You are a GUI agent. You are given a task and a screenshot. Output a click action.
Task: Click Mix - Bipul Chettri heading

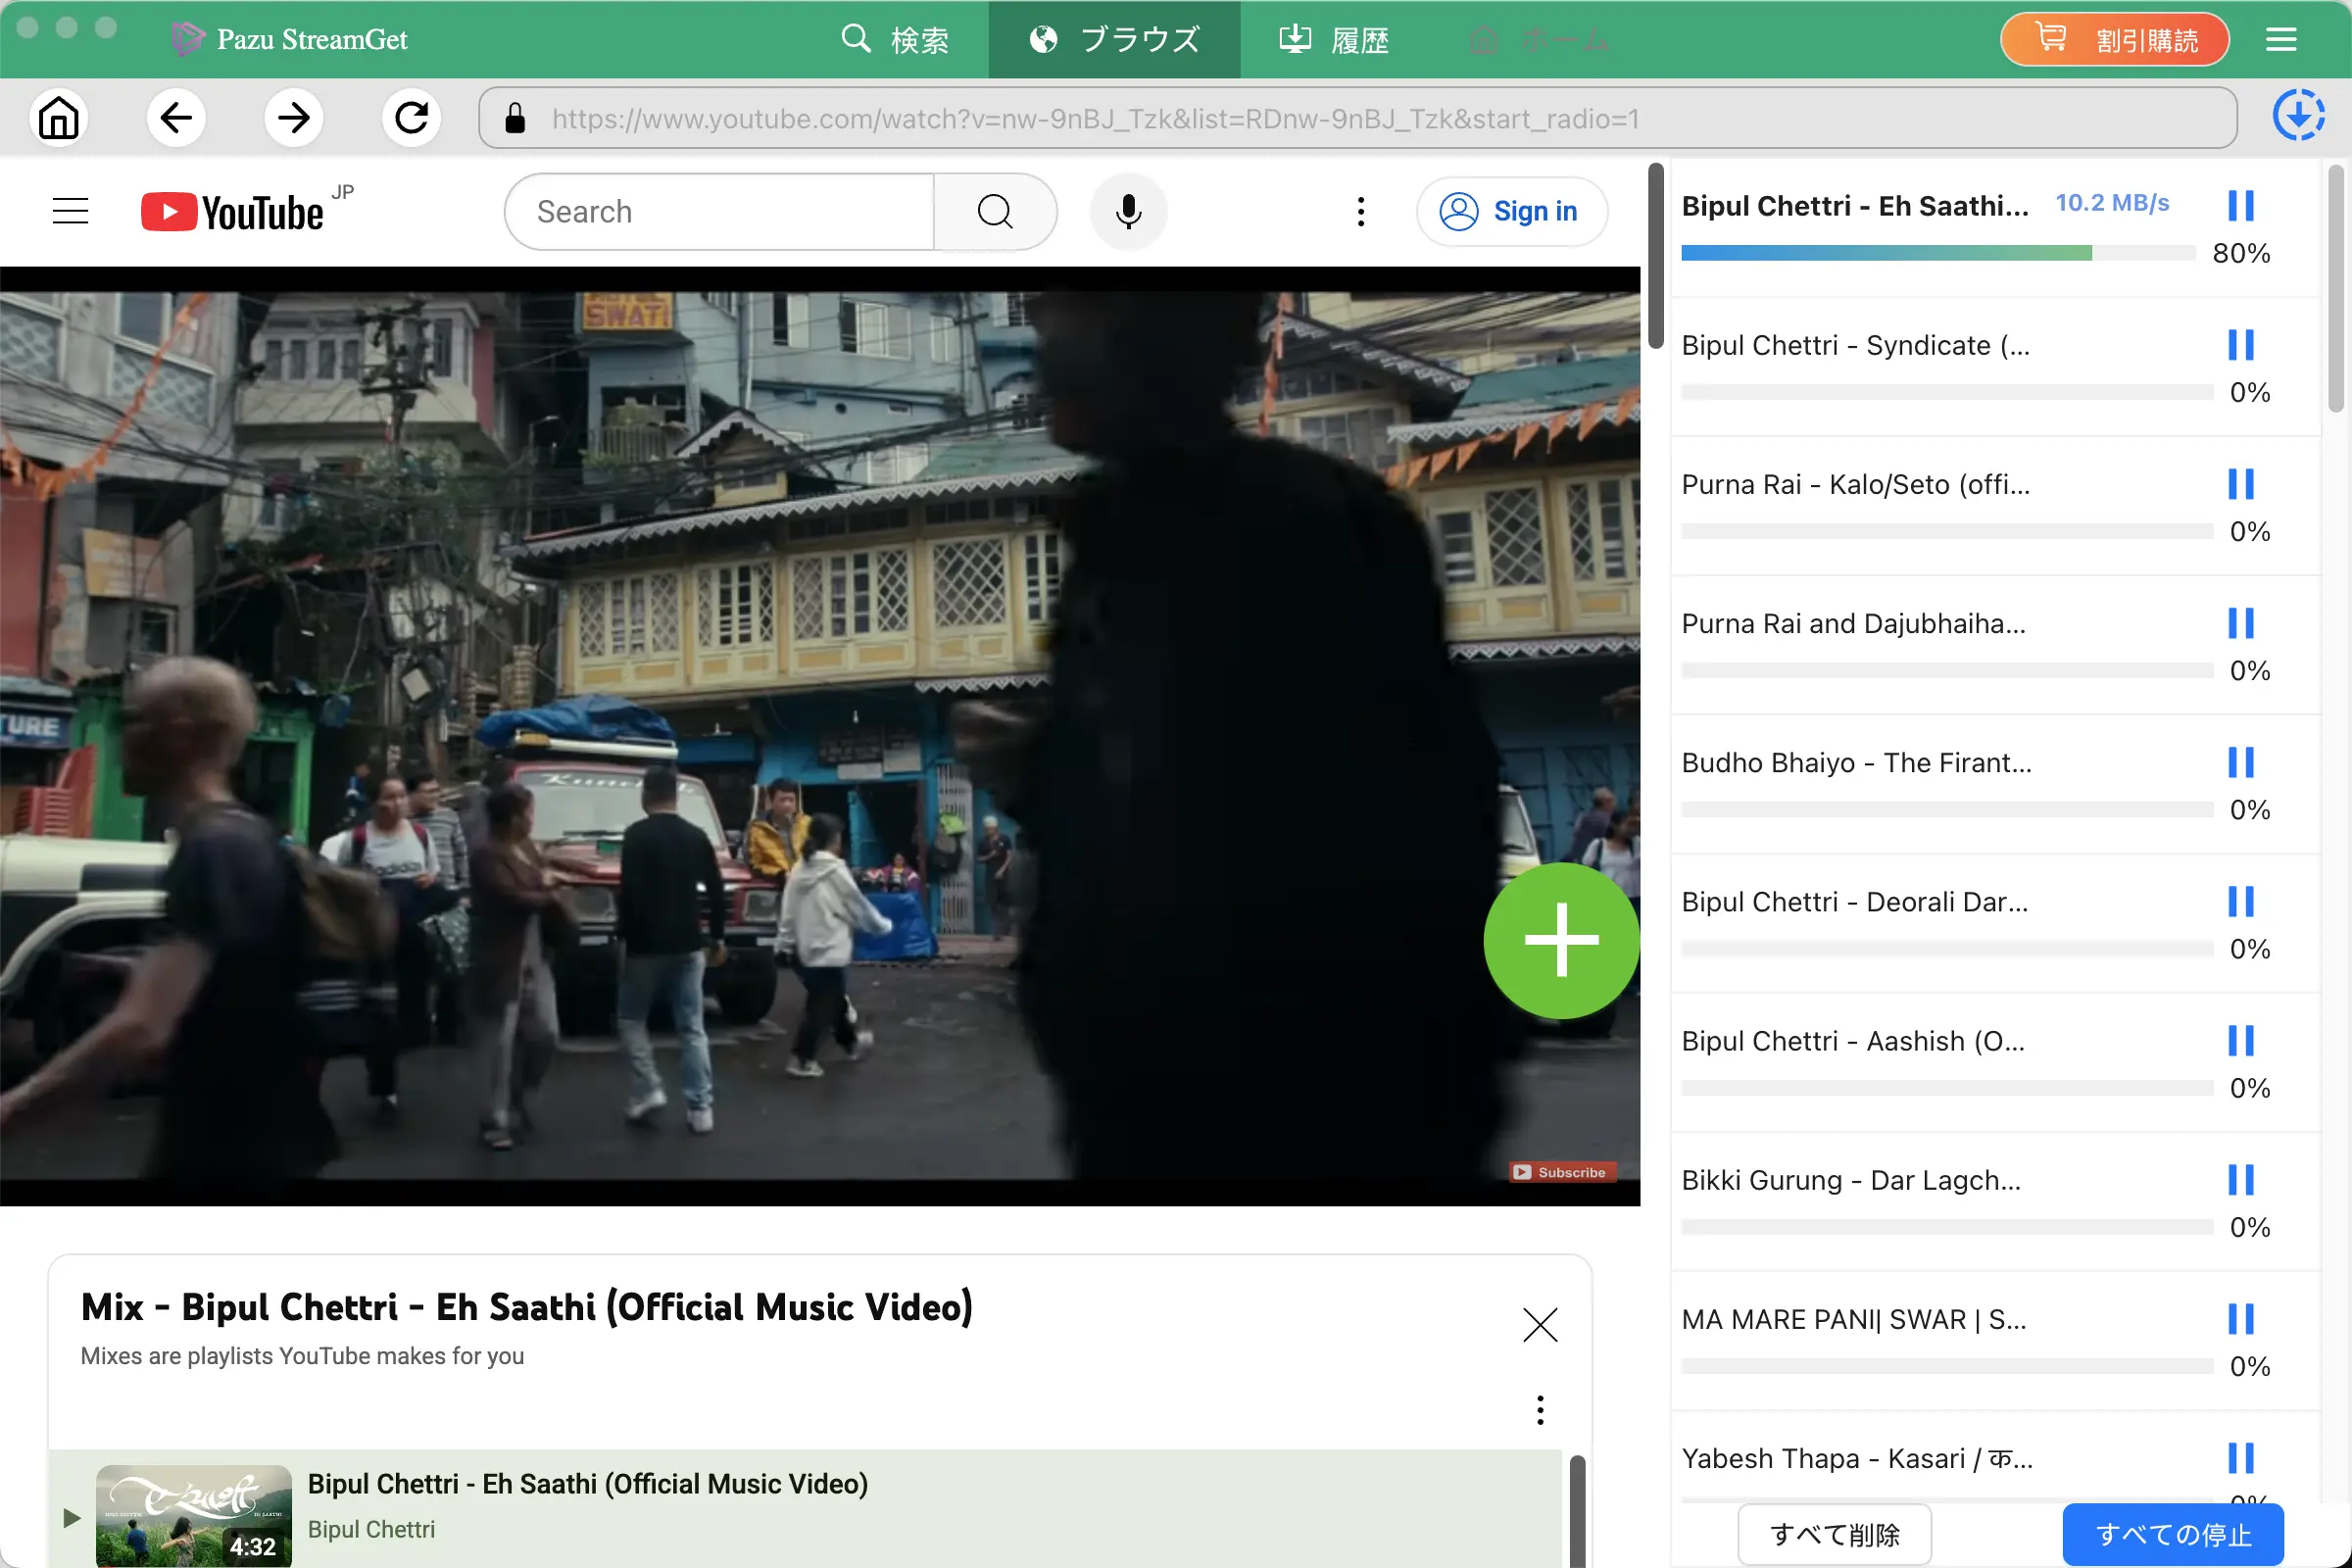tap(526, 1307)
